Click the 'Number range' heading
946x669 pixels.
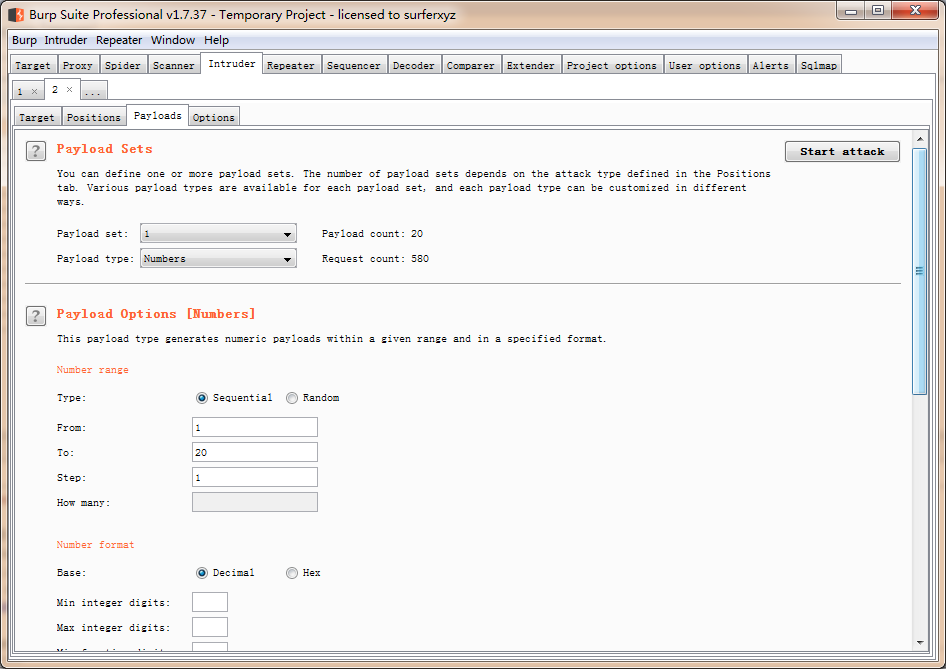[x=92, y=370]
